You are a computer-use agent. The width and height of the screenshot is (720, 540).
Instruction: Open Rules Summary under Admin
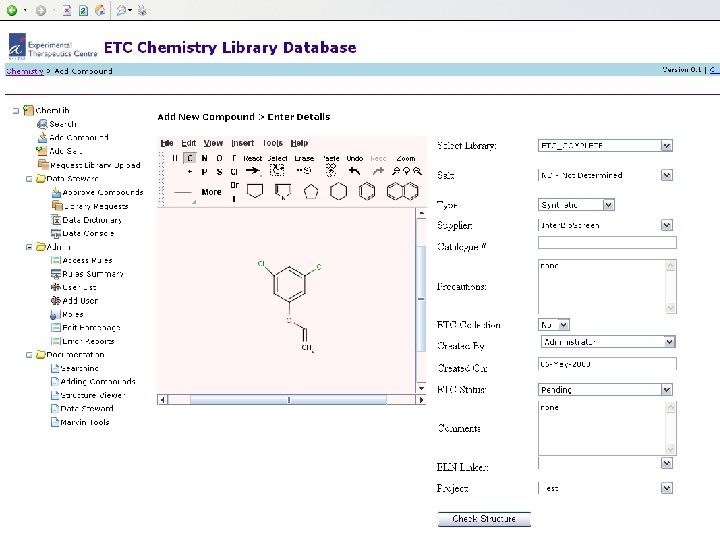tap(93, 274)
